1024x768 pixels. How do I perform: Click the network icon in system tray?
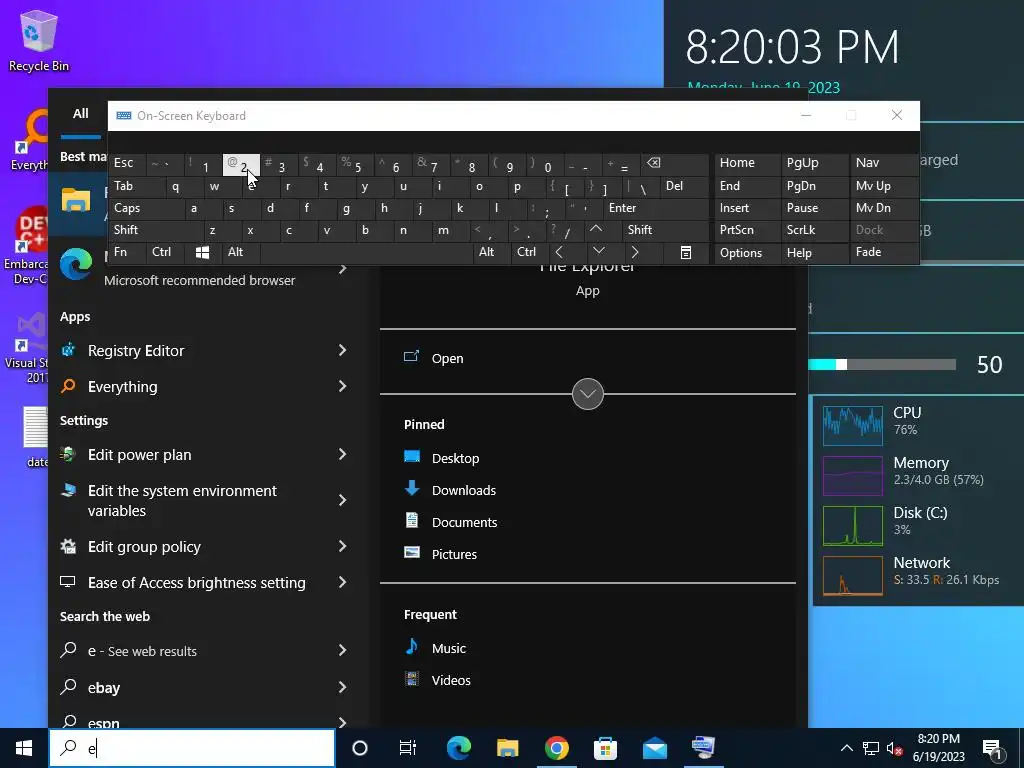[x=871, y=748]
